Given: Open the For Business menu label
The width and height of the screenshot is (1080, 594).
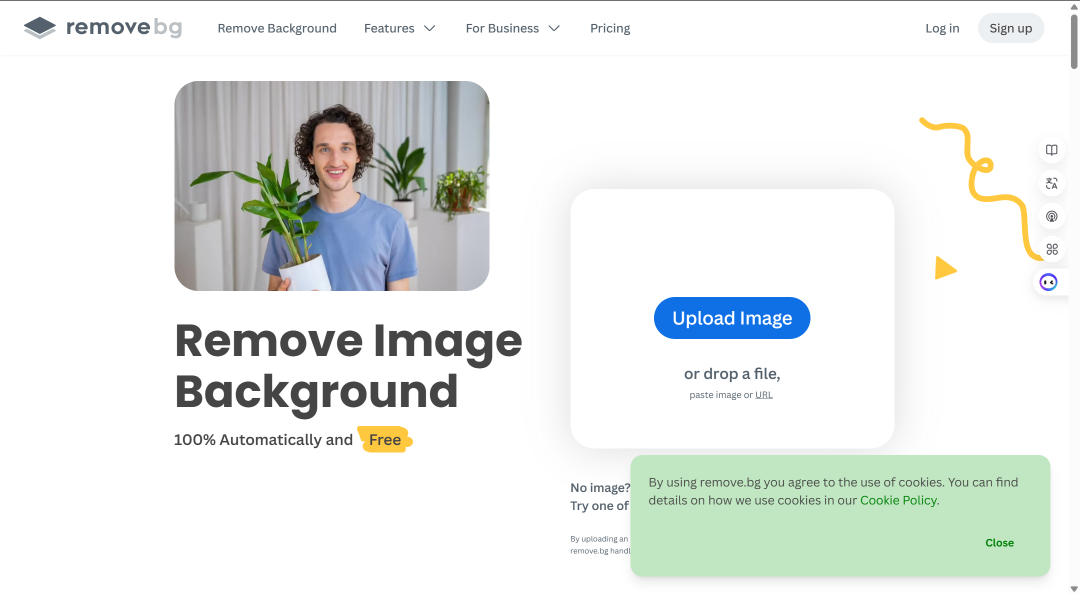Looking at the screenshot, I should [x=502, y=28].
